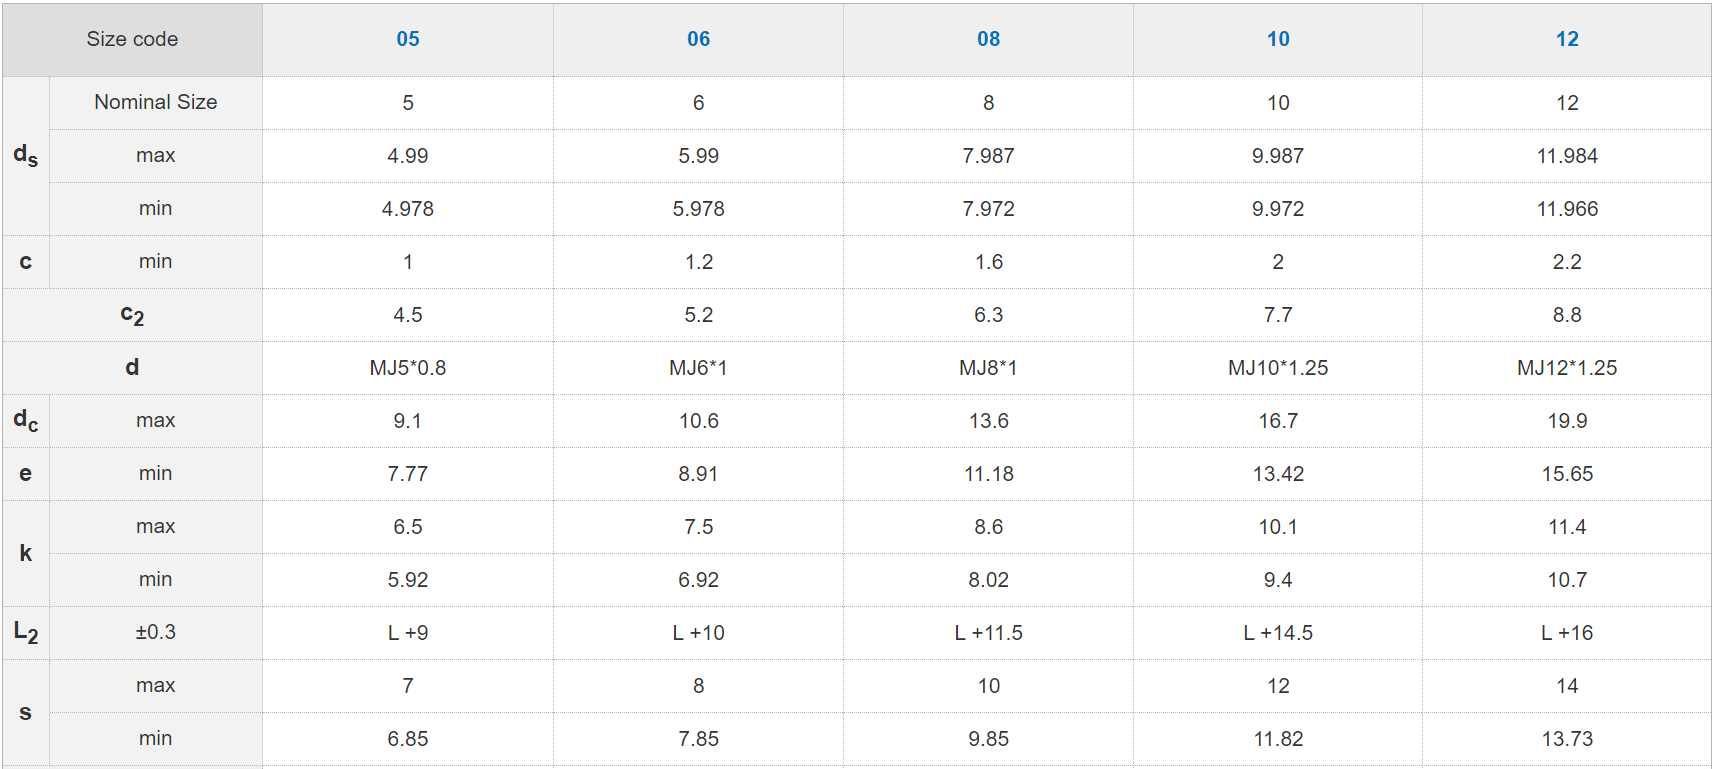Click the 19.9 dc max value
1717x769 pixels.
[x=1567, y=421]
